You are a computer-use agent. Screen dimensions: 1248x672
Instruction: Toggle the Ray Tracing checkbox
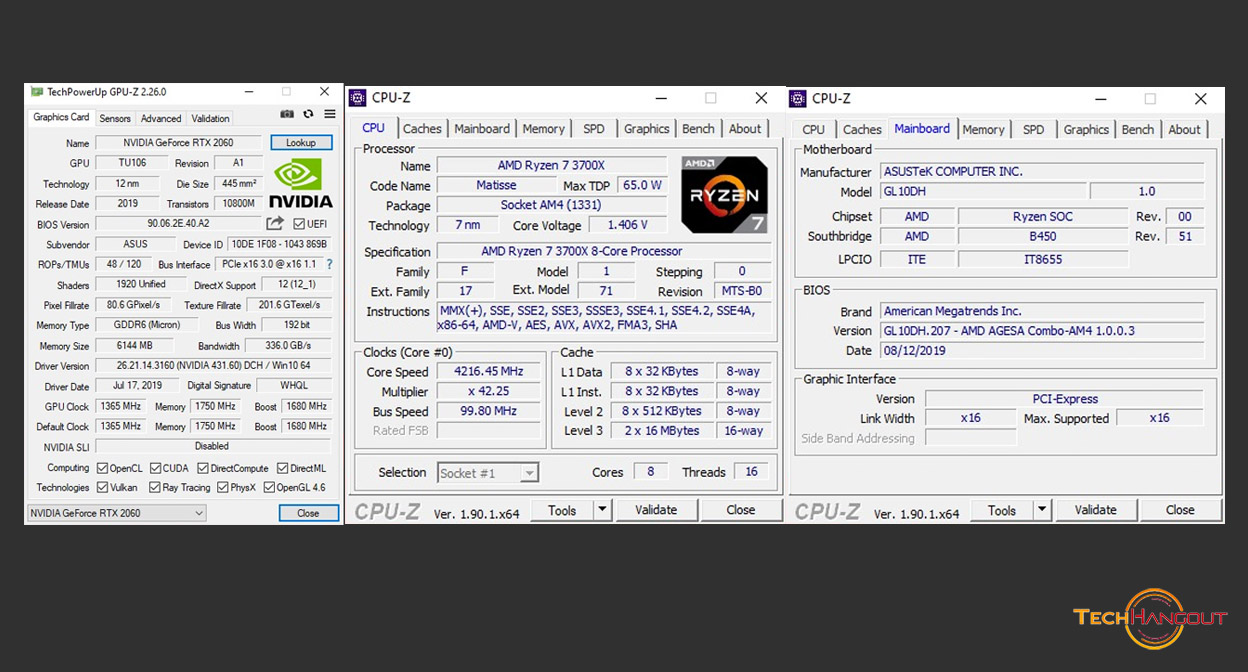(x=155, y=488)
